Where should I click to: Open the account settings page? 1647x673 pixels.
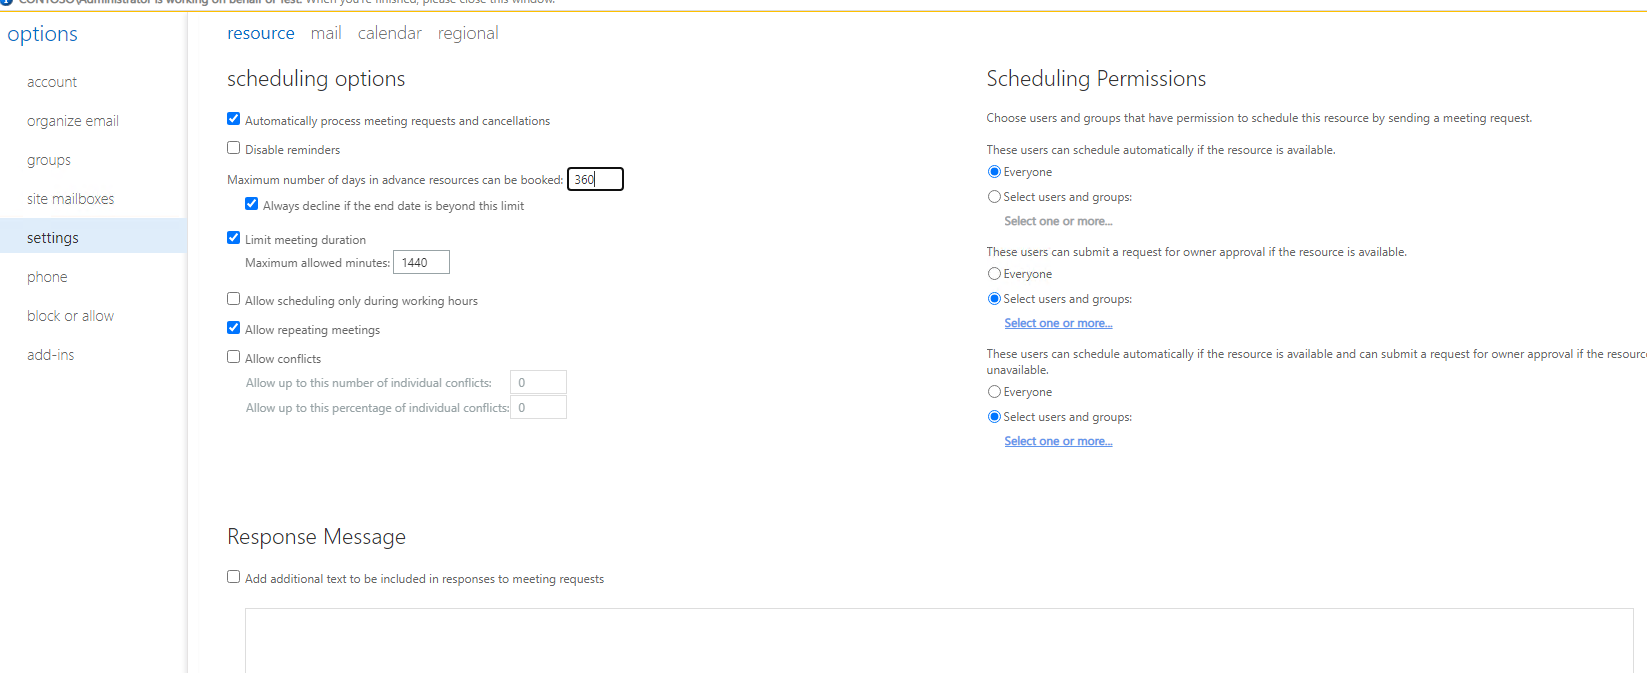(x=52, y=81)
